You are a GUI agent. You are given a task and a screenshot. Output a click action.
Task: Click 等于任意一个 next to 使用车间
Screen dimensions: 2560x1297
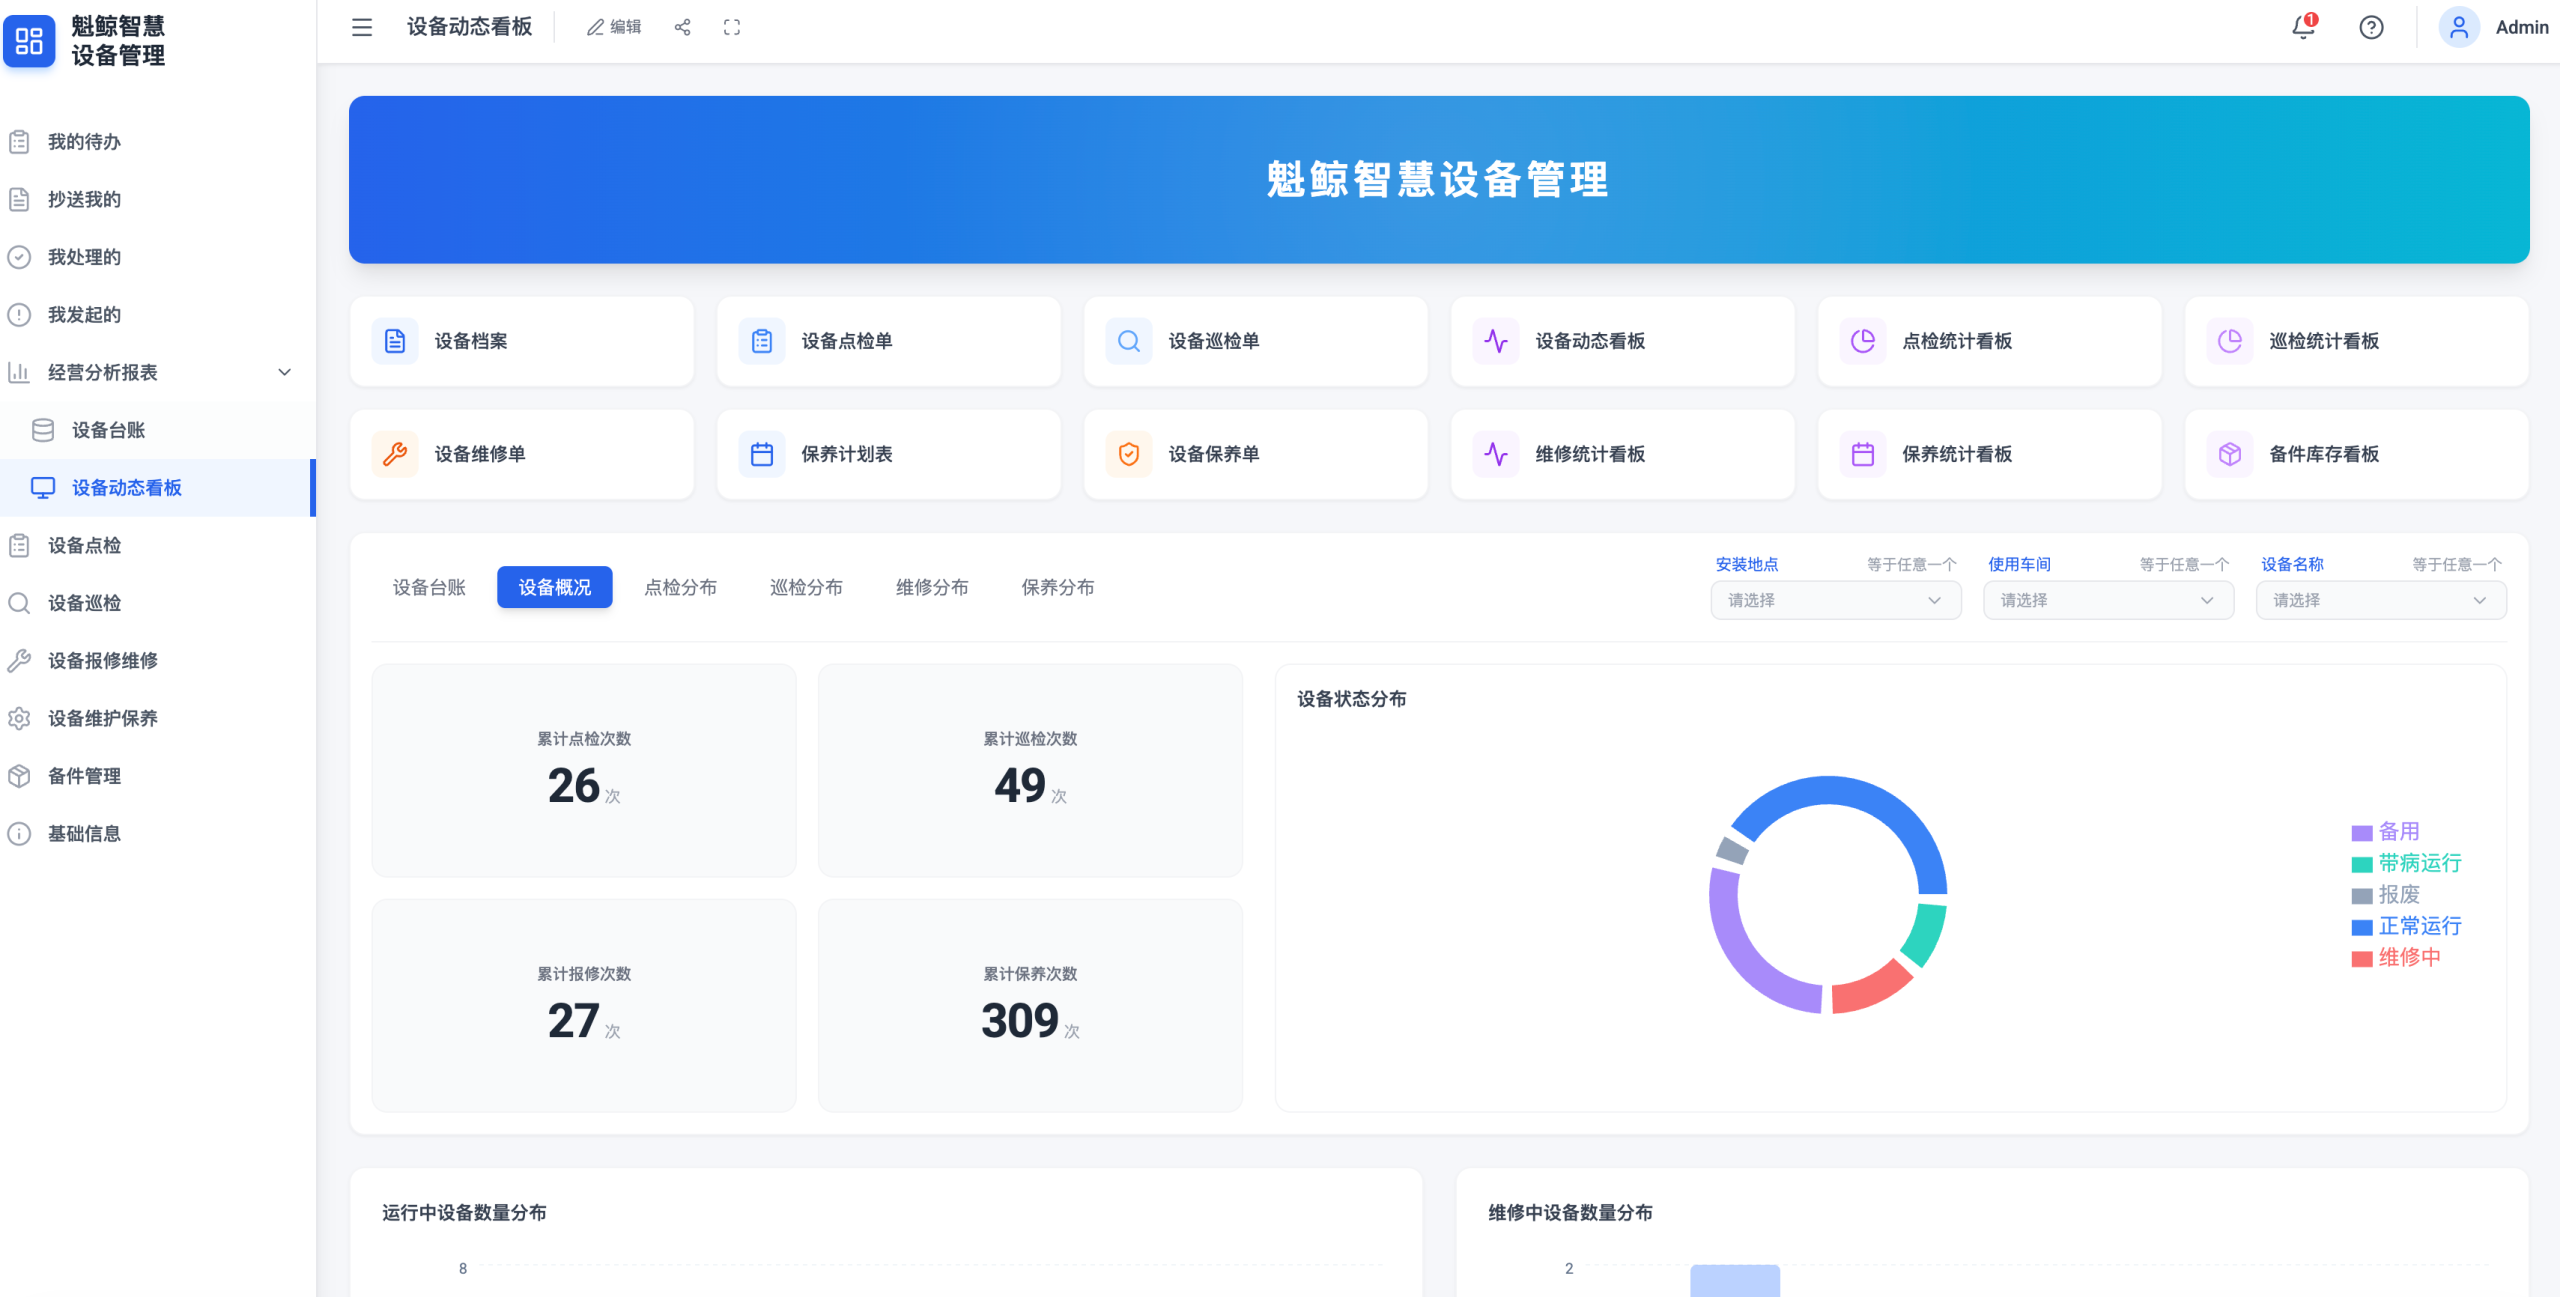point(2185,565)
